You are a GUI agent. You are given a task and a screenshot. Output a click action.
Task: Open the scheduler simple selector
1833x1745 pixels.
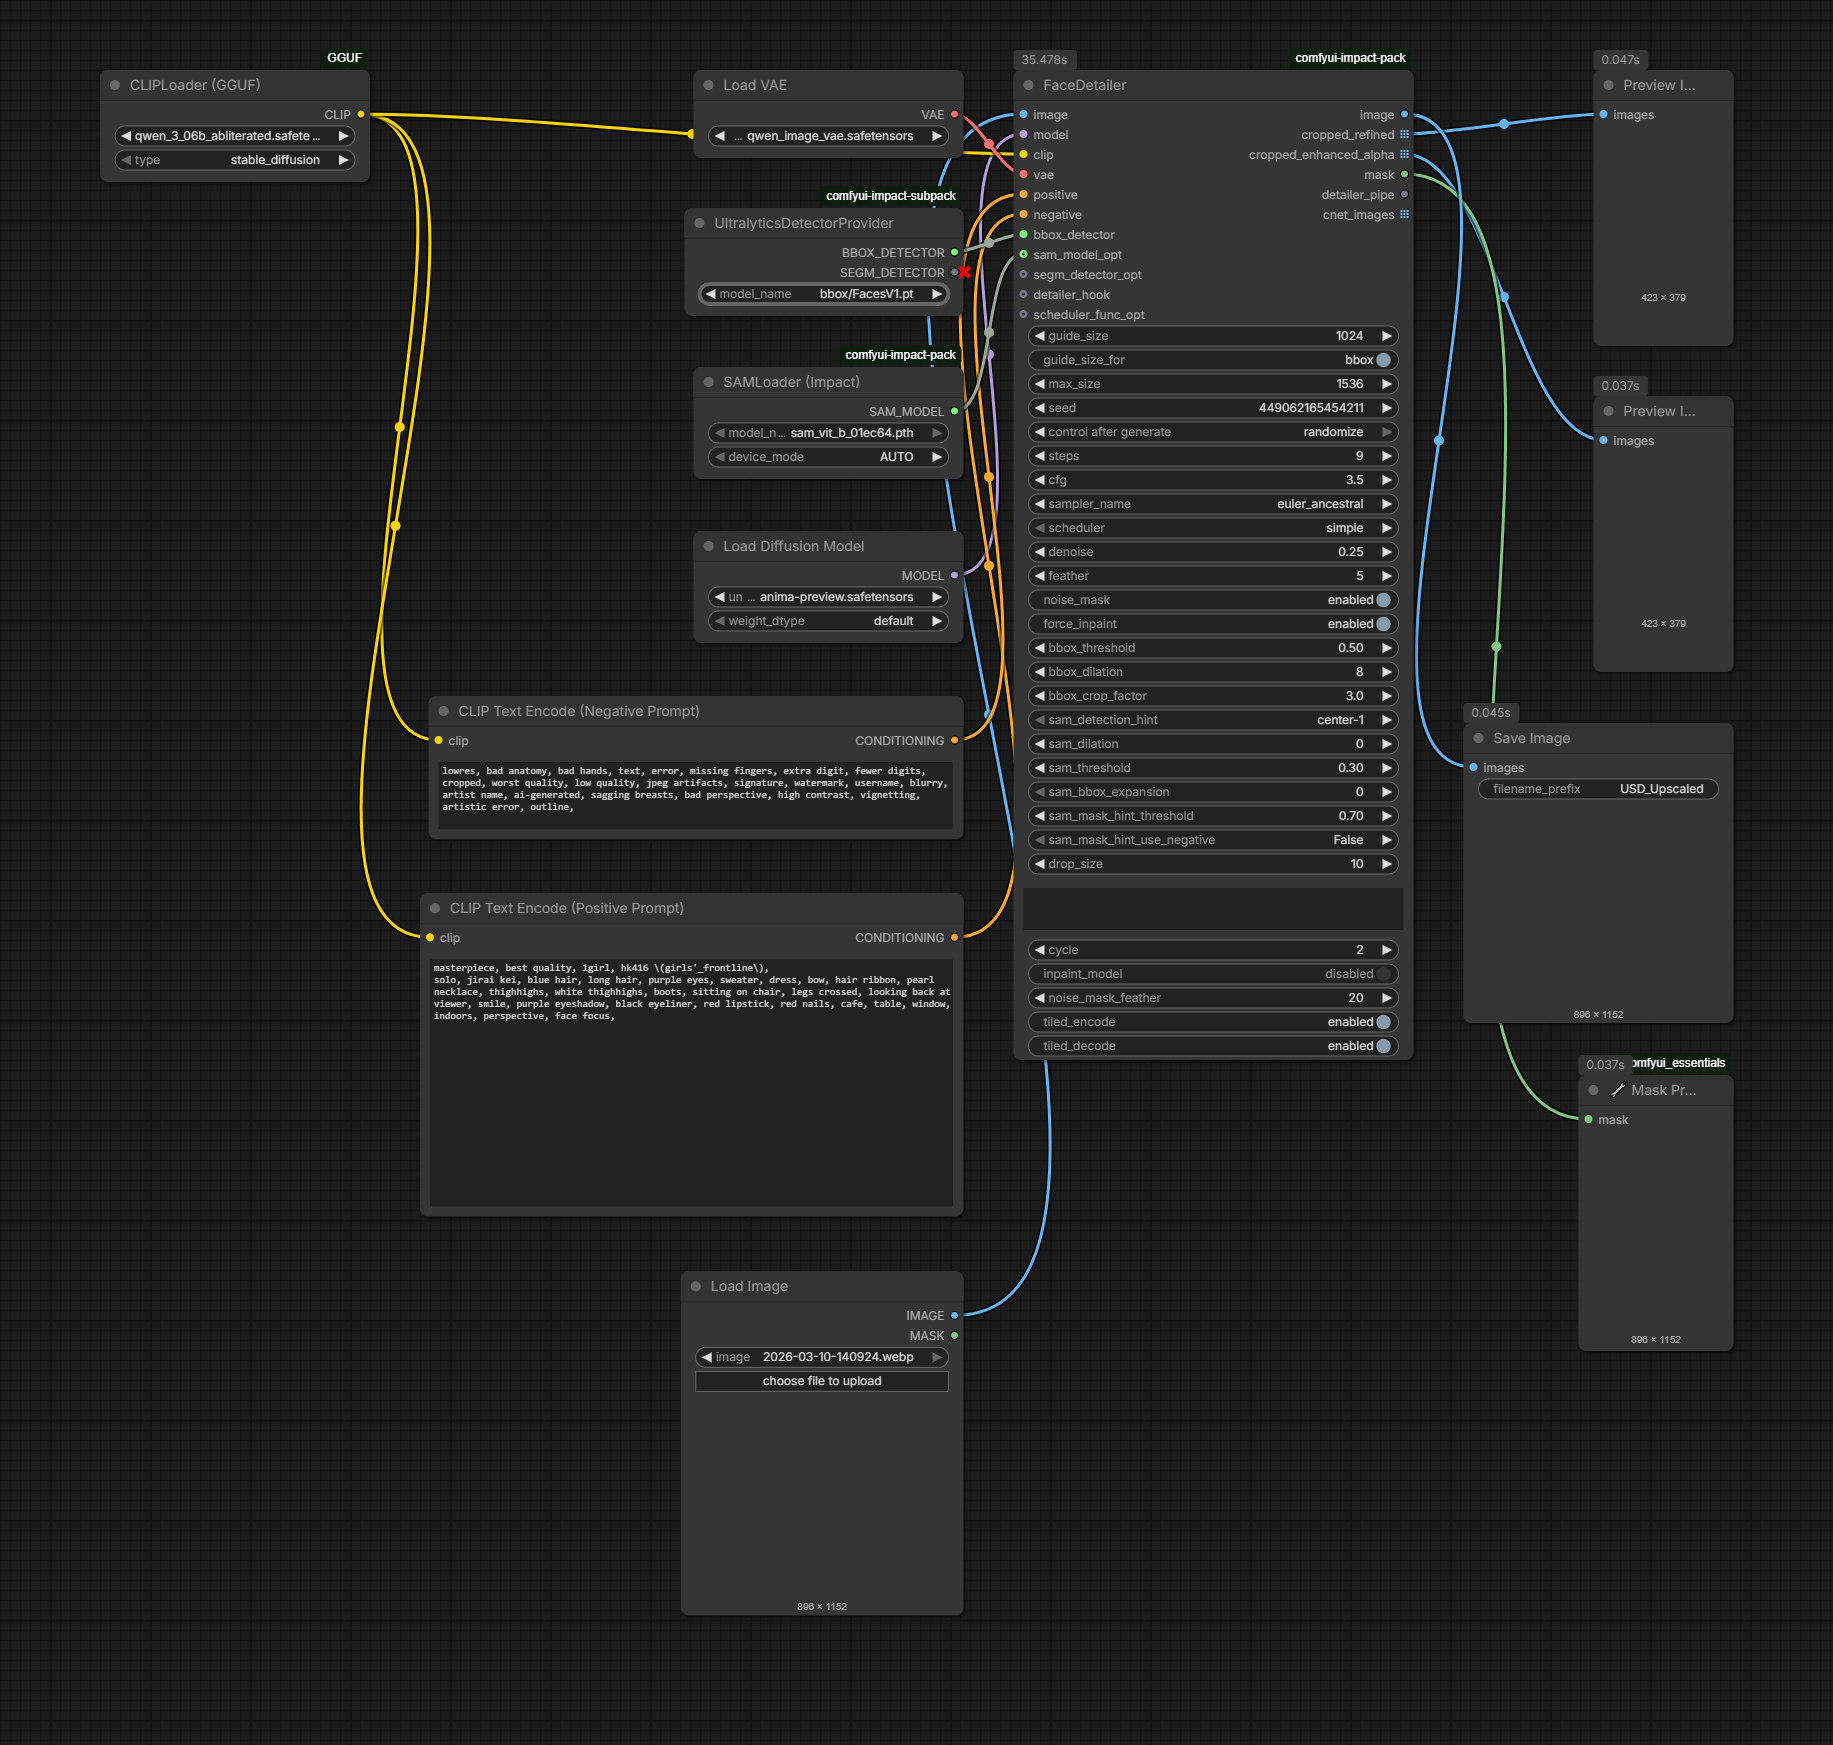1213,528
